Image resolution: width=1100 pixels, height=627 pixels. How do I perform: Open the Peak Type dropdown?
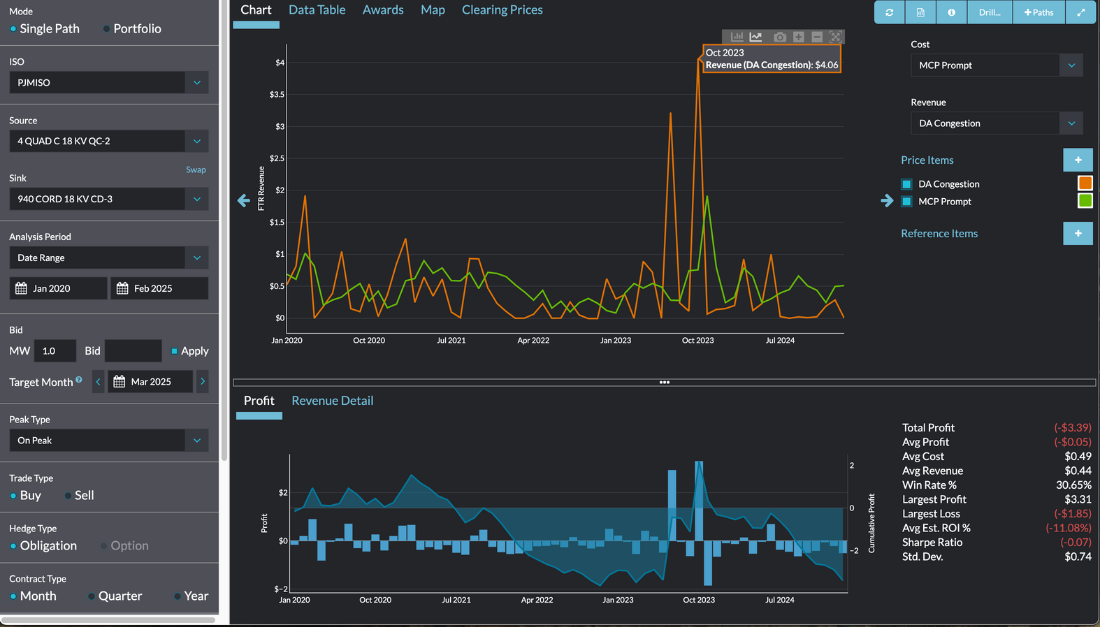coord(196,440)
